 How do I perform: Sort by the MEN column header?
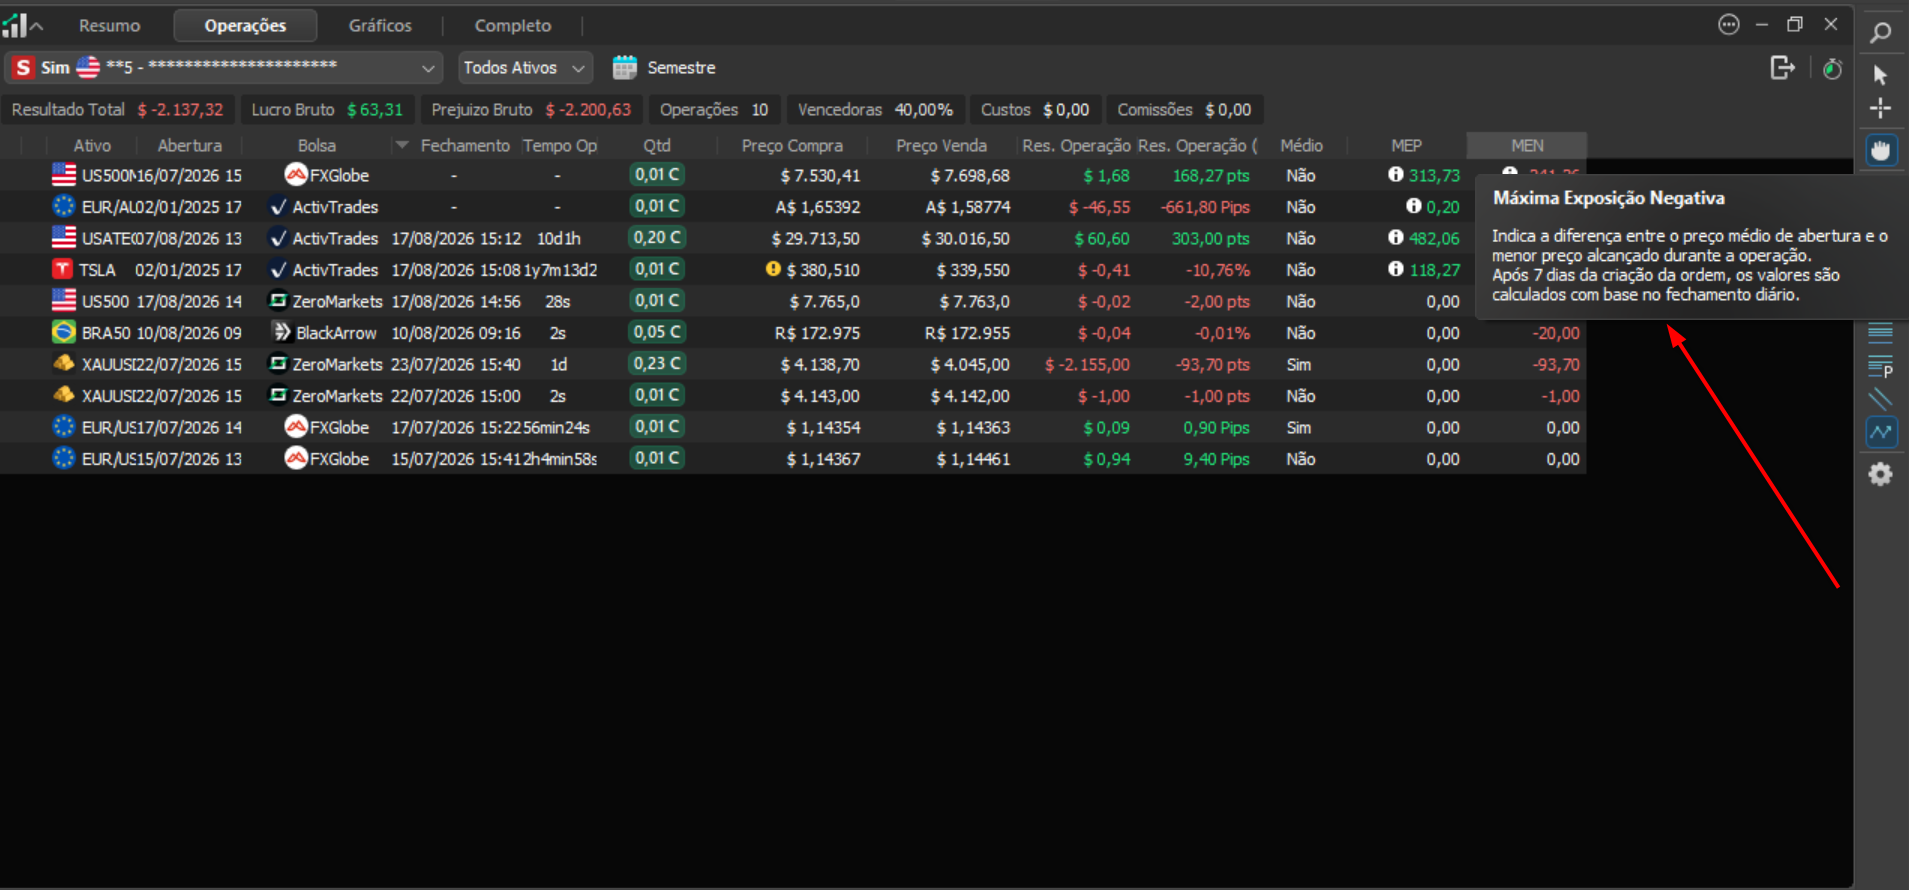point(1527,145)
